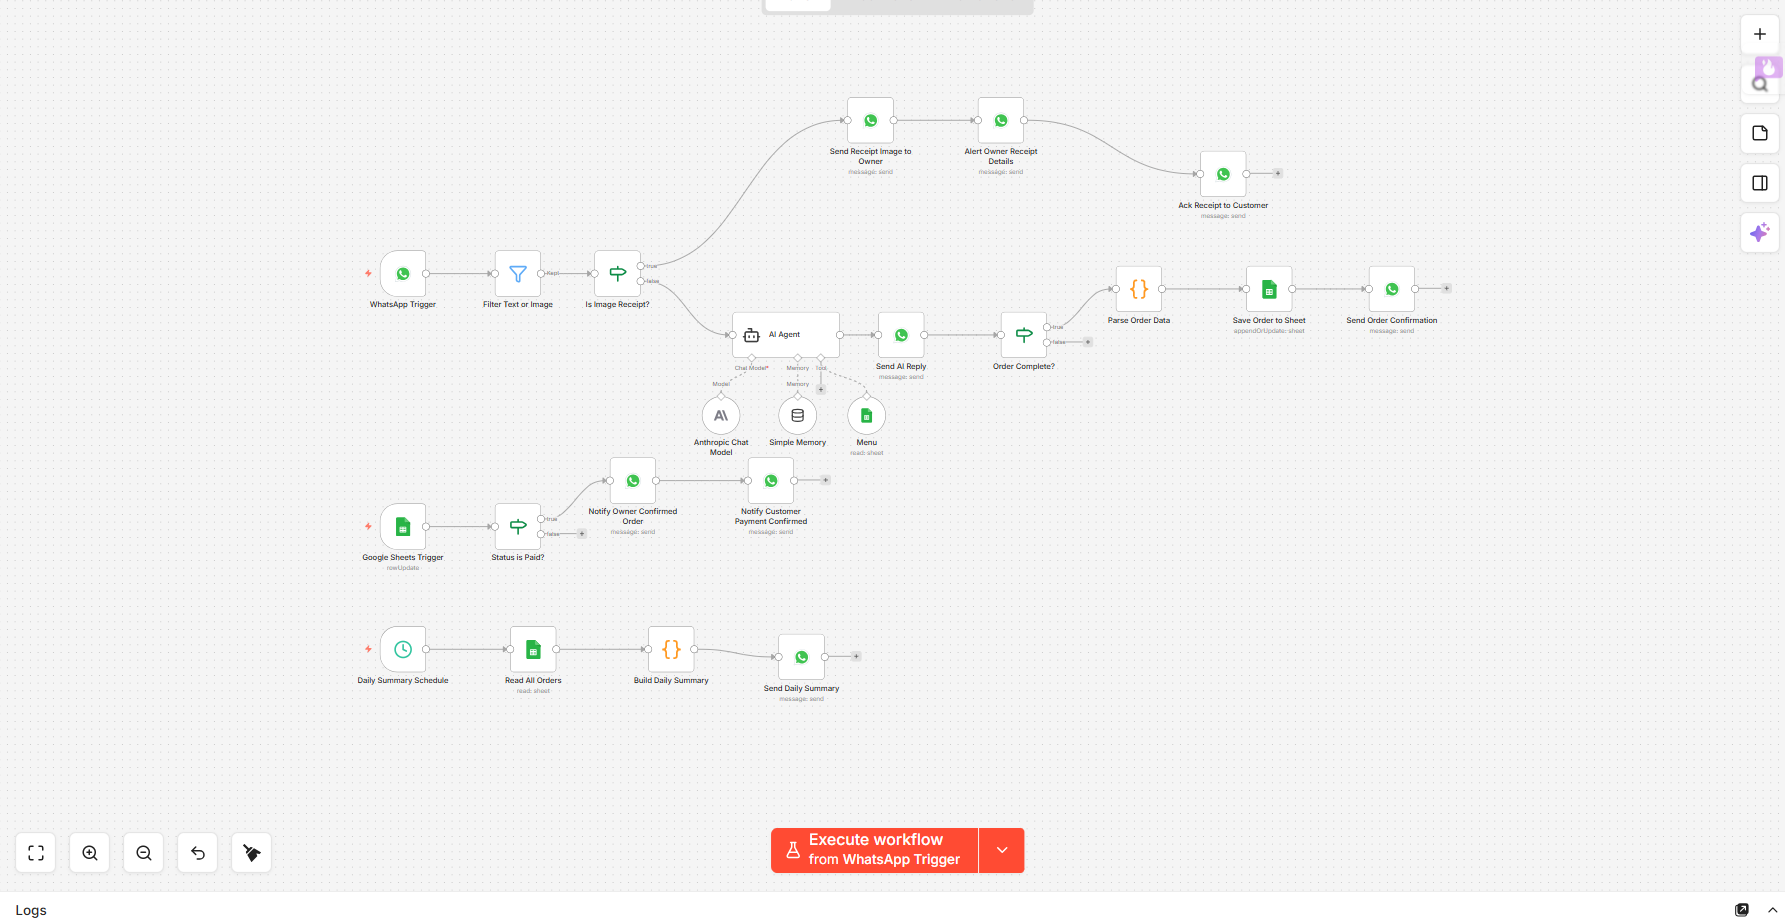Open the Anthropic Chat Model node
Viewport: 1785px width, 920px height.
point(721,416)
